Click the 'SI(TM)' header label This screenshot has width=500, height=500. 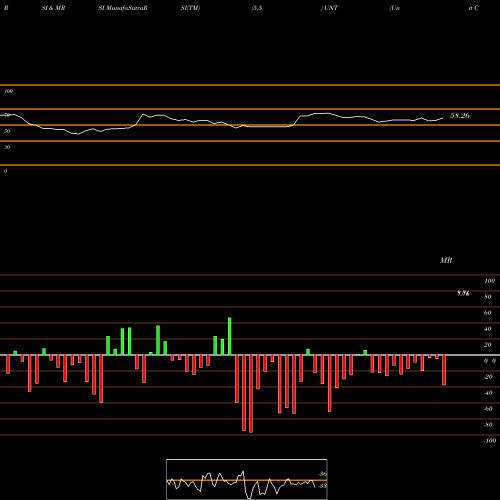[x=190, y=8]
